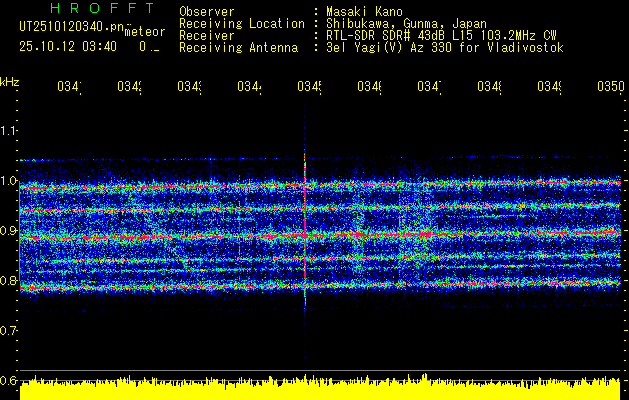Click the 0341 time marker
Image resolution: width=629 pixels, height=400 pixels.
[69, 87]
